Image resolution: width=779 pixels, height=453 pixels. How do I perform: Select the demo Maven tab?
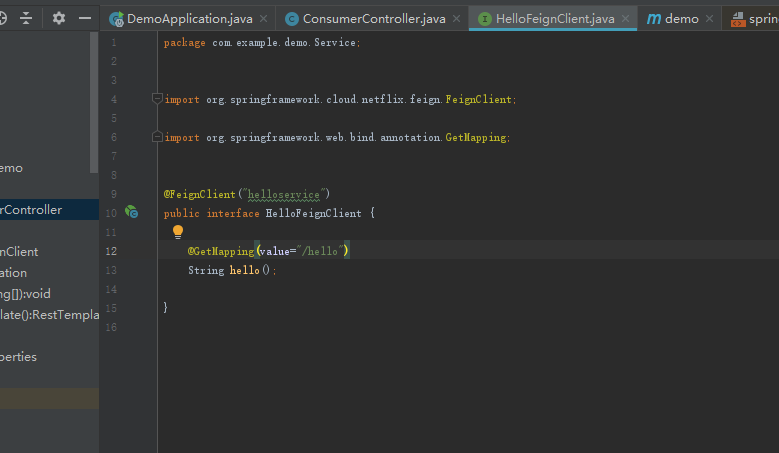click(681, 19)
